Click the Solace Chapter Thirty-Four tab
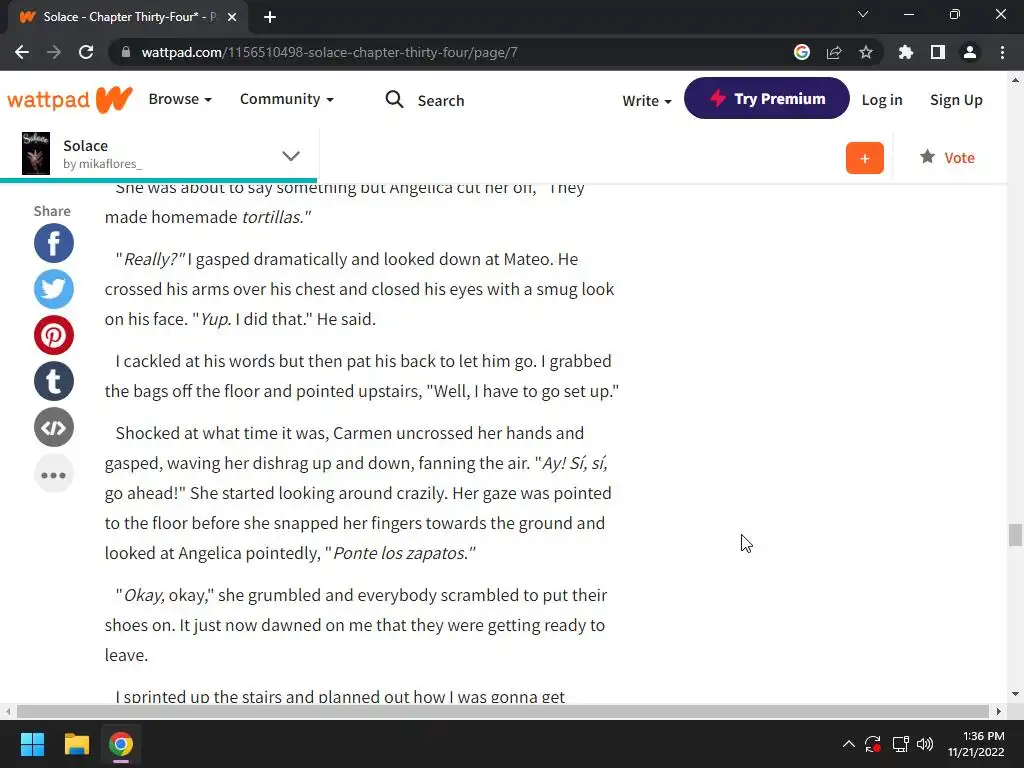 pyautogui.click(x=128, y=17)
